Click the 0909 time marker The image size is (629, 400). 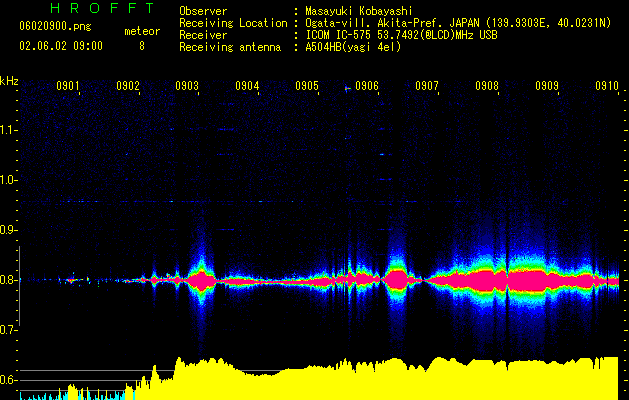tap(547, 86)
